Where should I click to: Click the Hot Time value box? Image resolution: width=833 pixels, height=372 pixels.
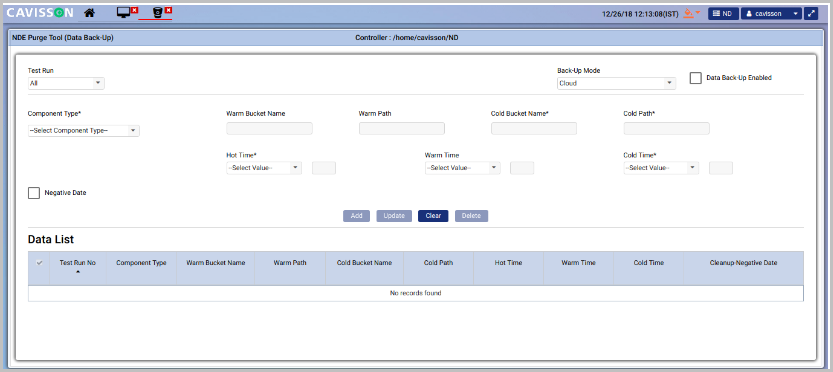pos(324,168)
